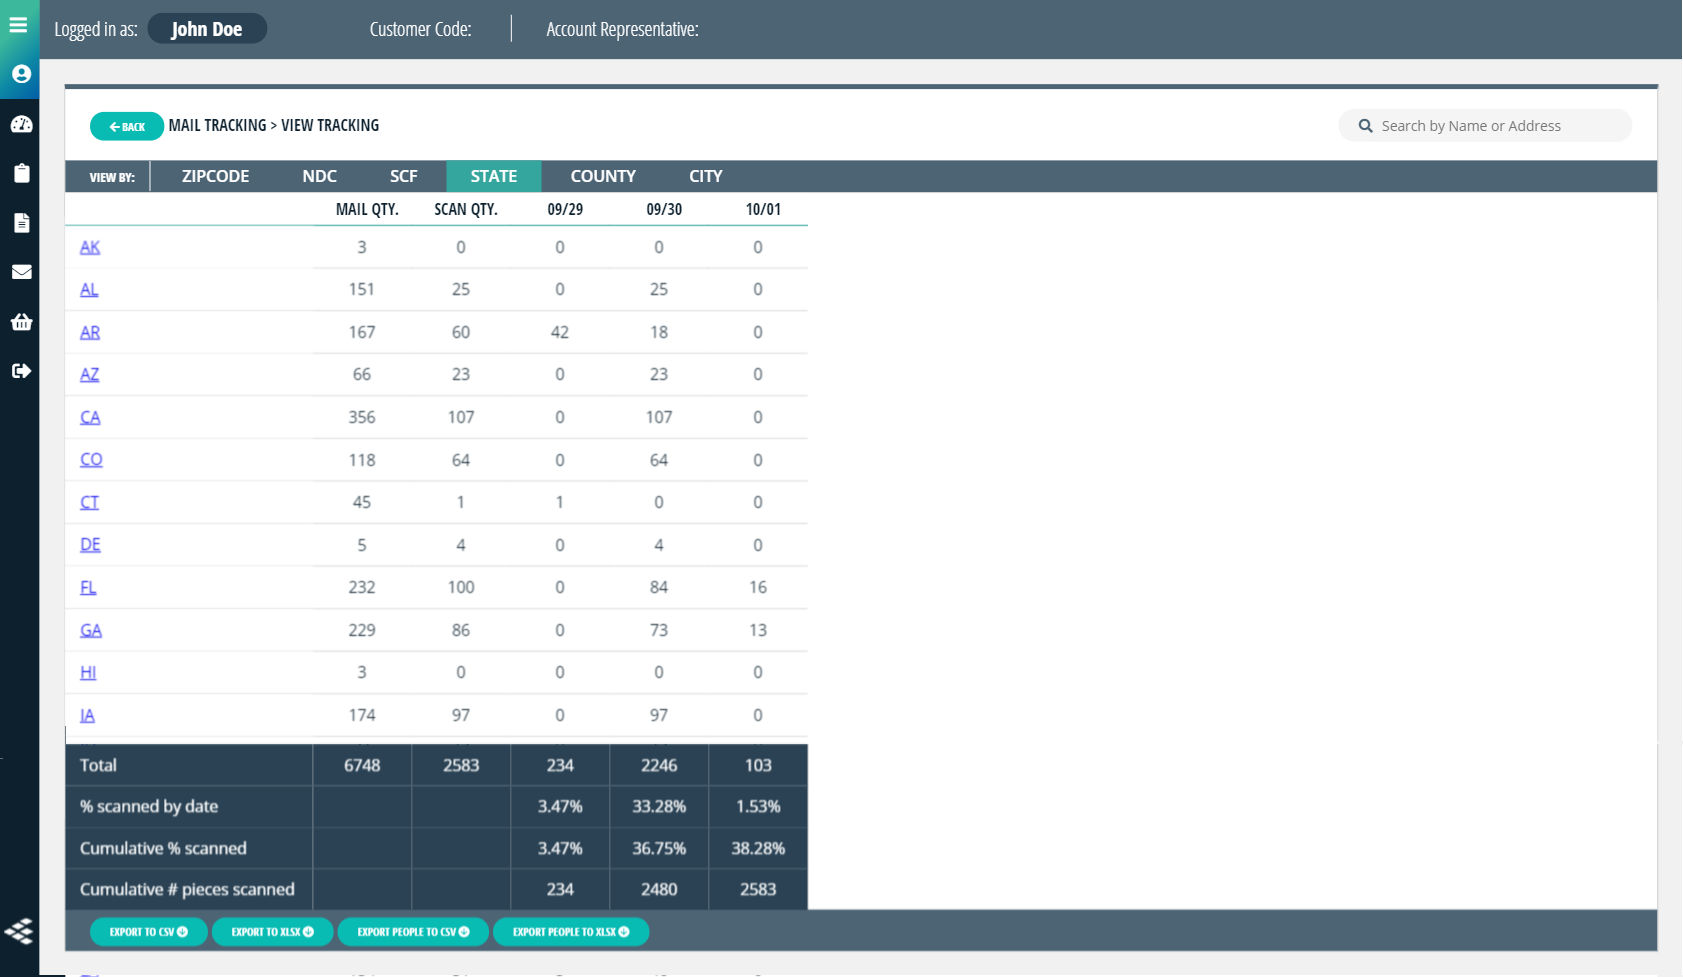This screenshot has height=977, width=1683.
Task: Click cumulative pieces scanned 2480
Action: click(659, 889)
